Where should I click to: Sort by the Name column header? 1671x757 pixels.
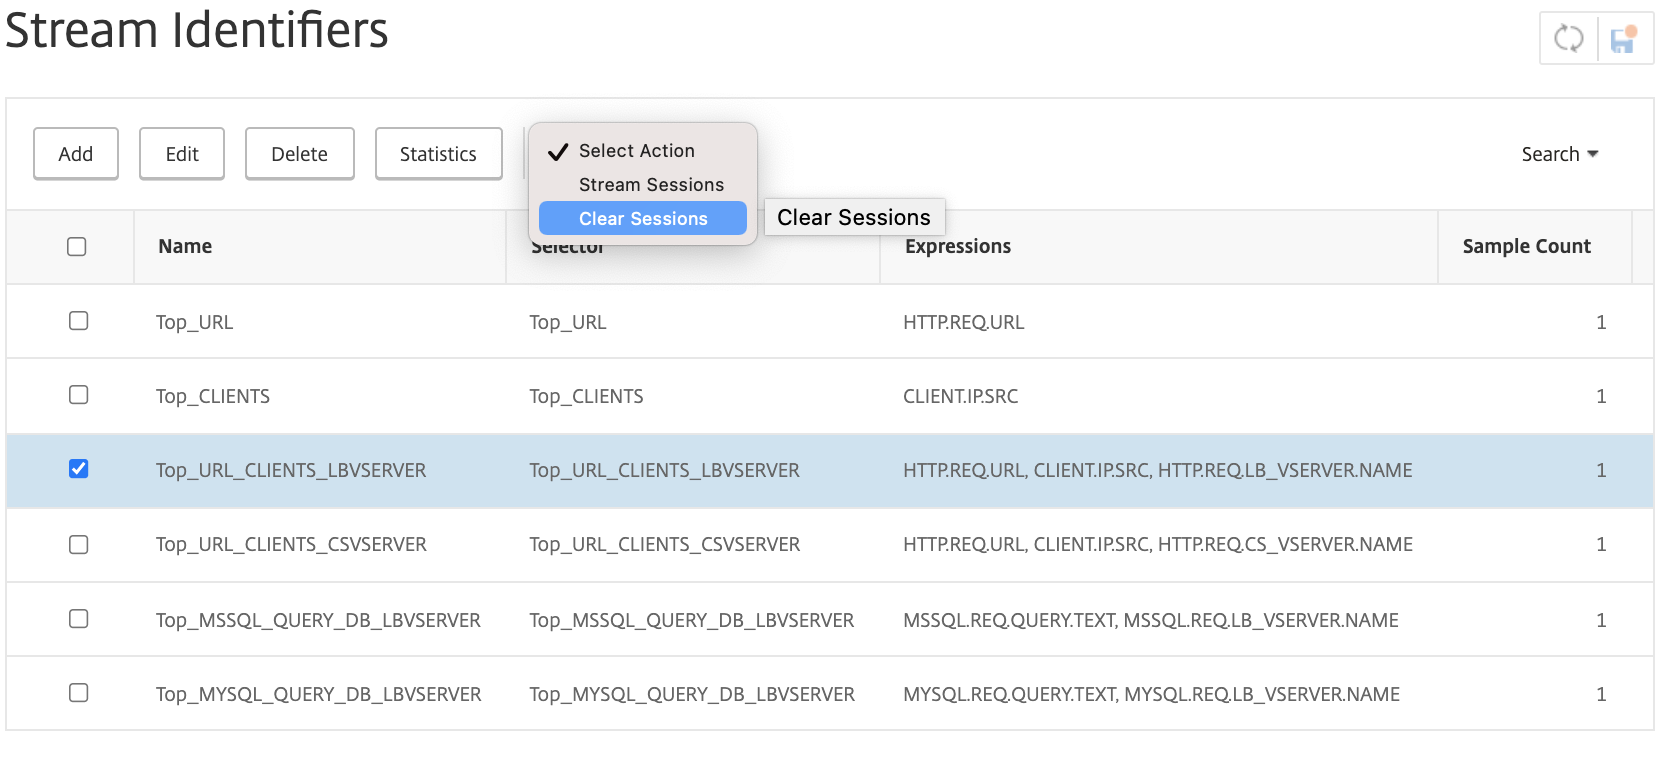[185, 246]
